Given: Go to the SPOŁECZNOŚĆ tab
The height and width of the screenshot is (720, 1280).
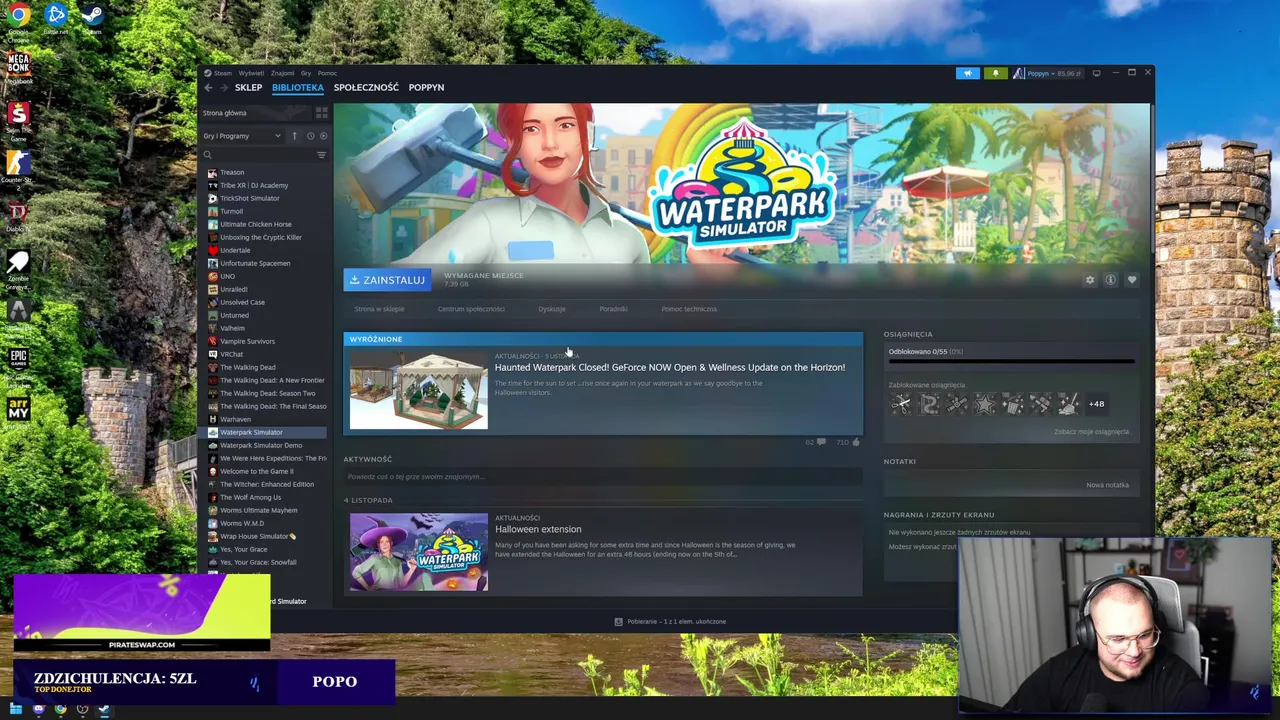Looking at the screenshot, I should pos(366,88).
